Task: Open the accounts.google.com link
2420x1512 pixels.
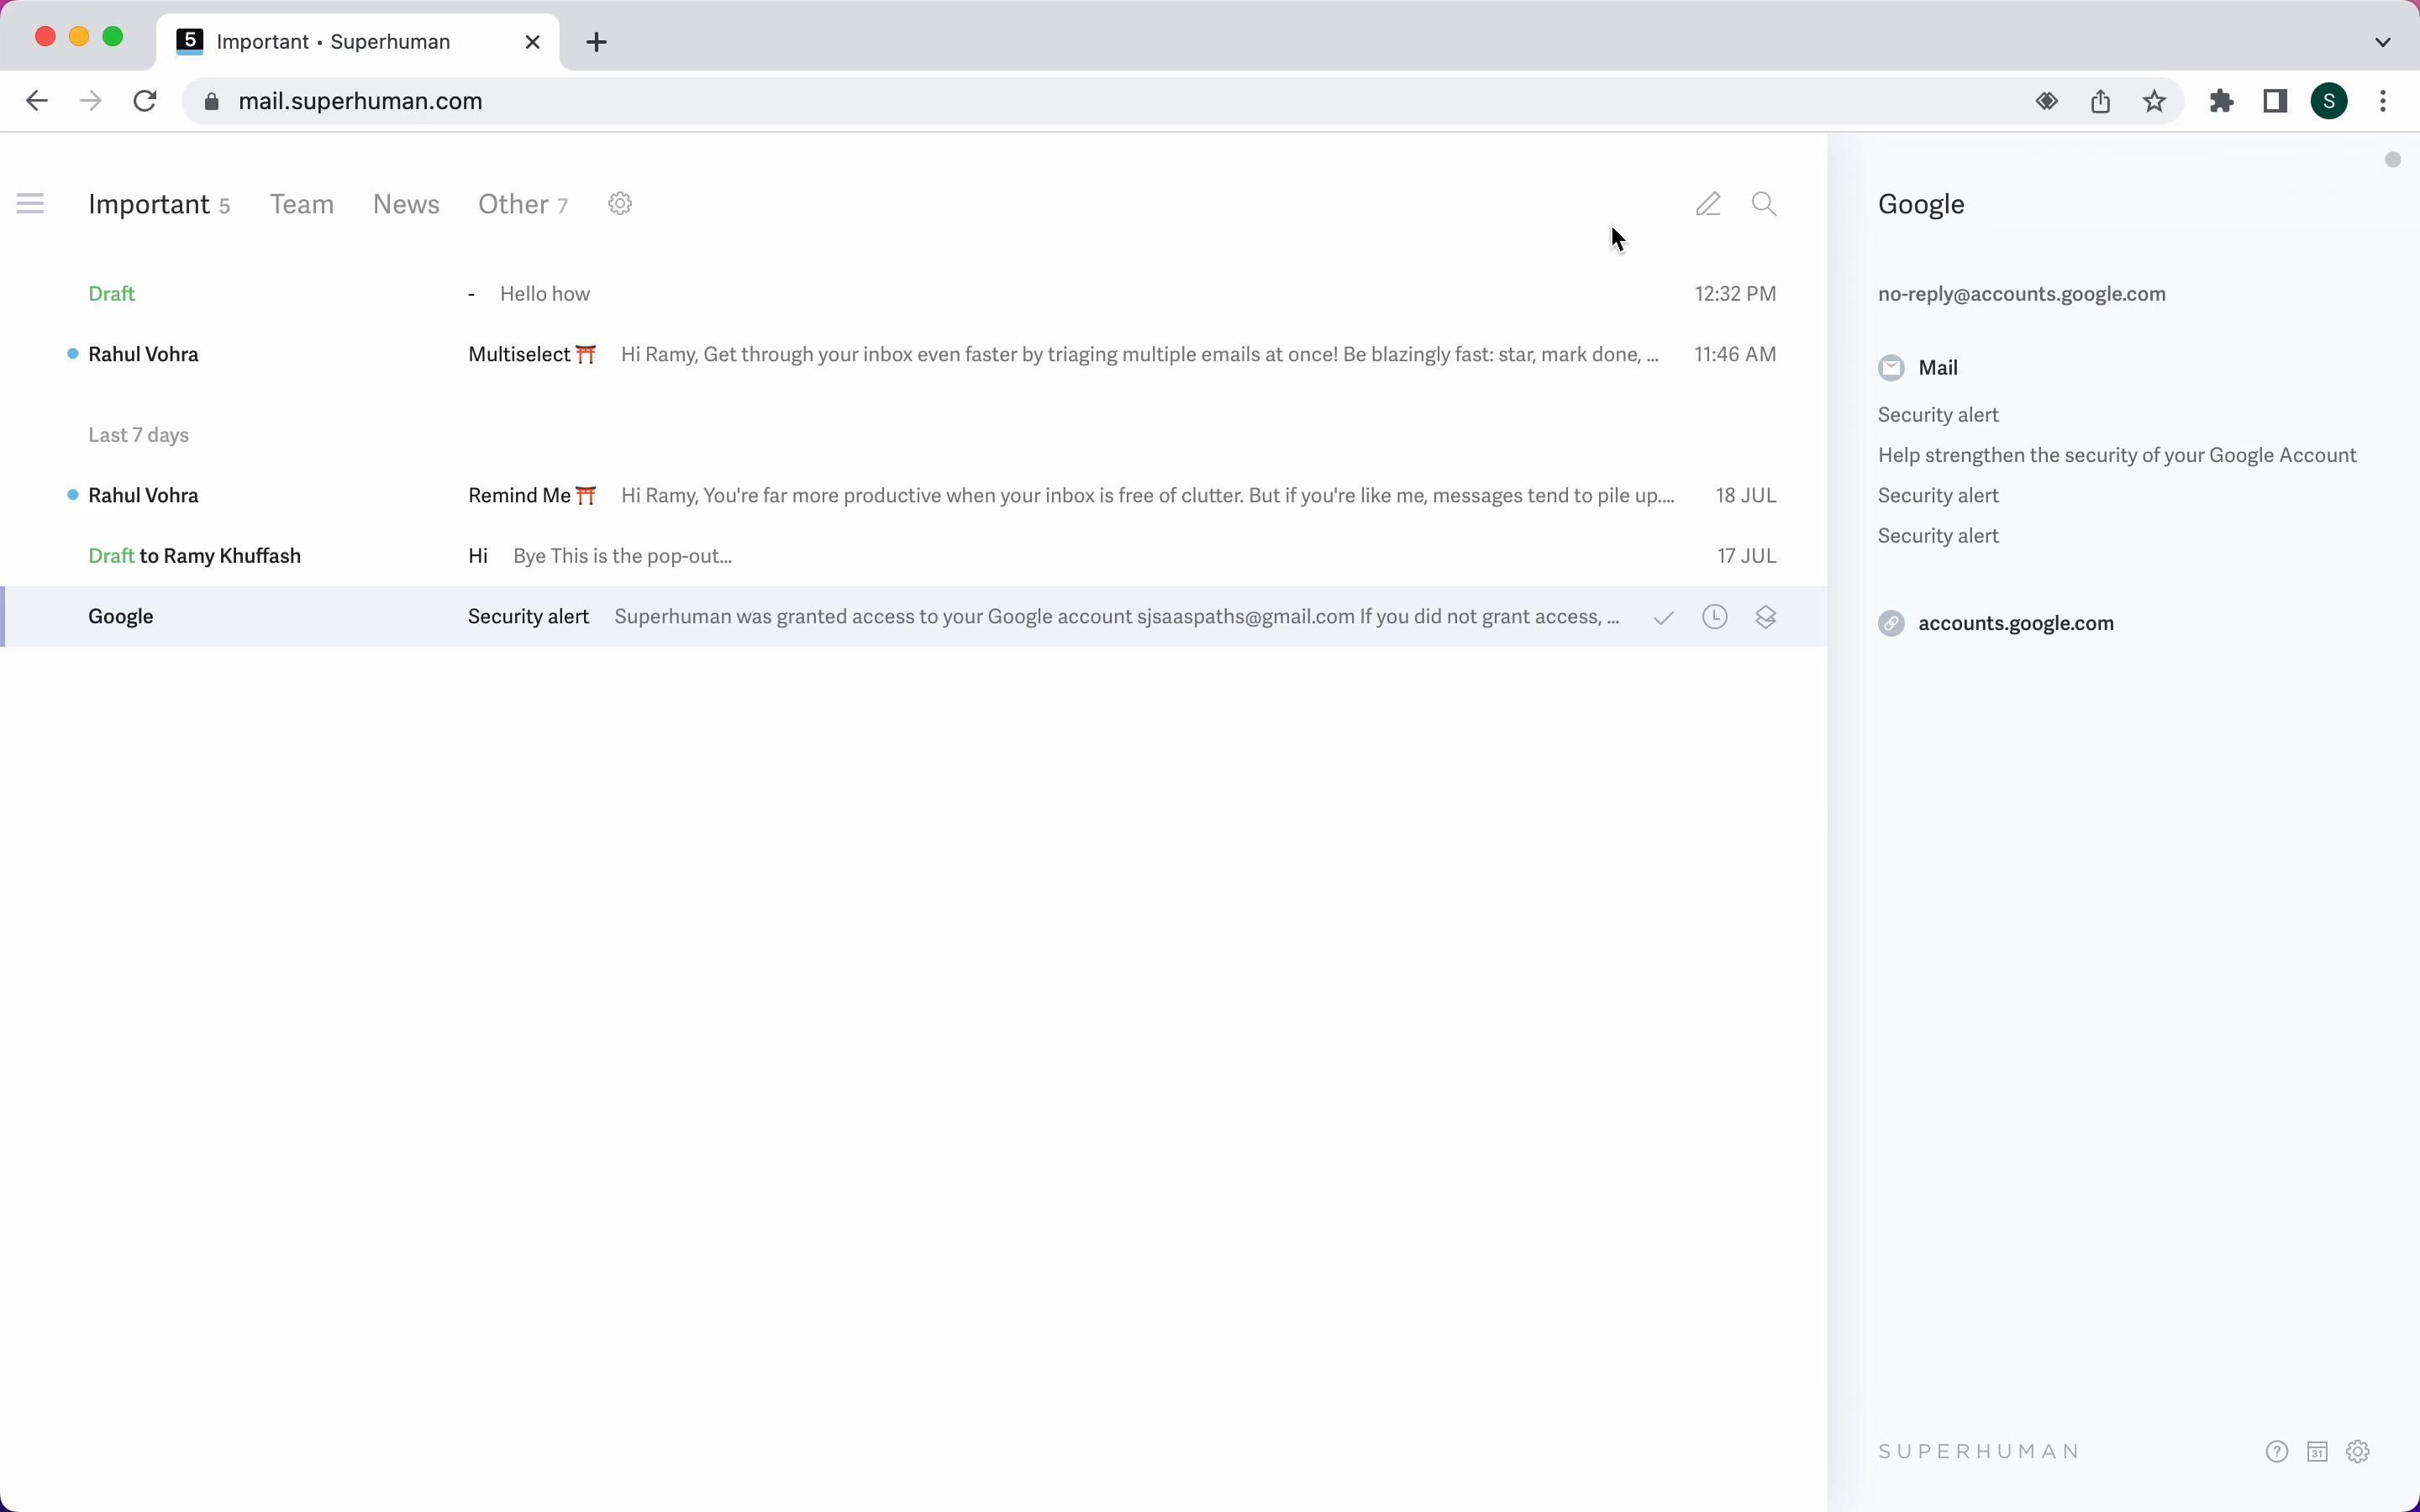Action: (x=2015, y=623)
